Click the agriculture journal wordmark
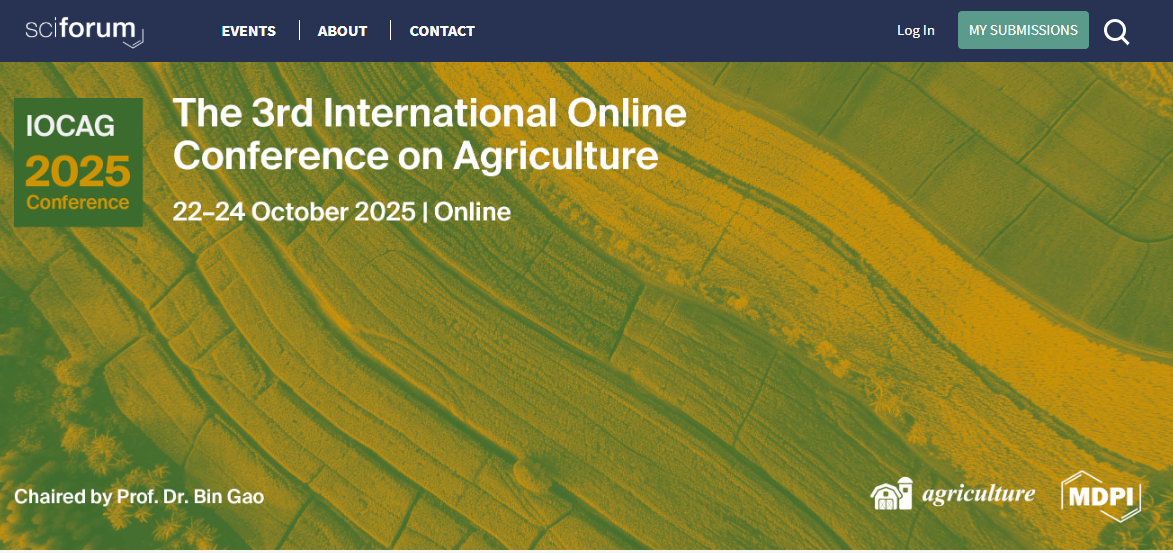 [x=978, y=494]
